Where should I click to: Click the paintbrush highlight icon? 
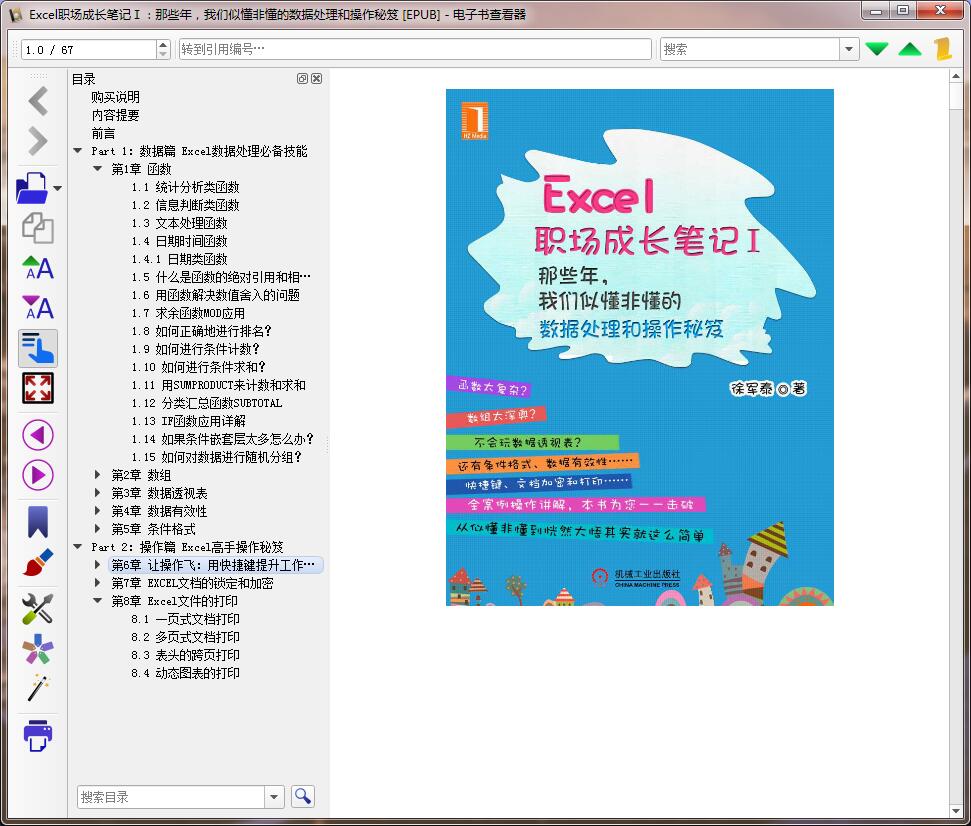point(38,562)
